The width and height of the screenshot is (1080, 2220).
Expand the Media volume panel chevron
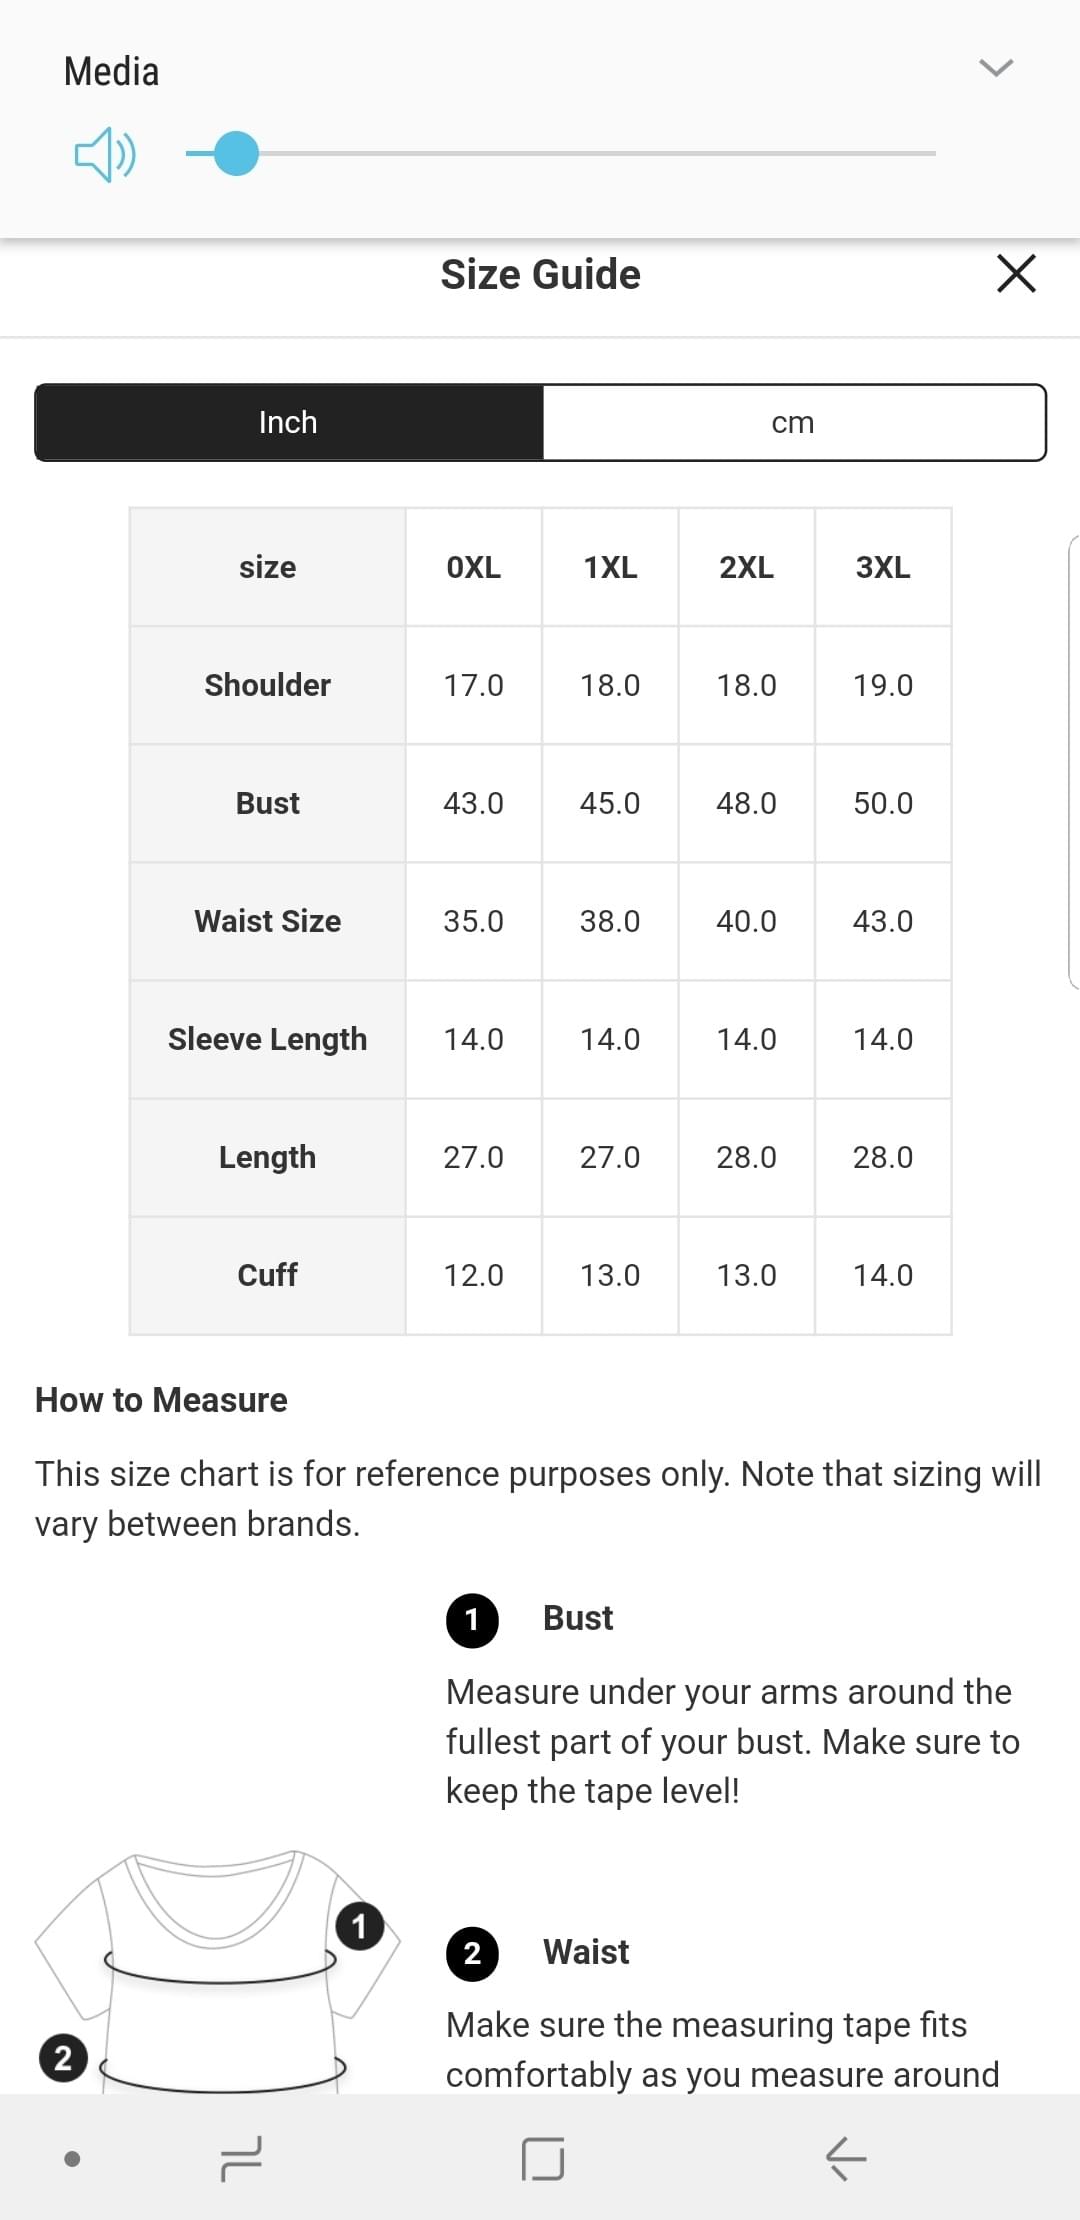[996, 67]
